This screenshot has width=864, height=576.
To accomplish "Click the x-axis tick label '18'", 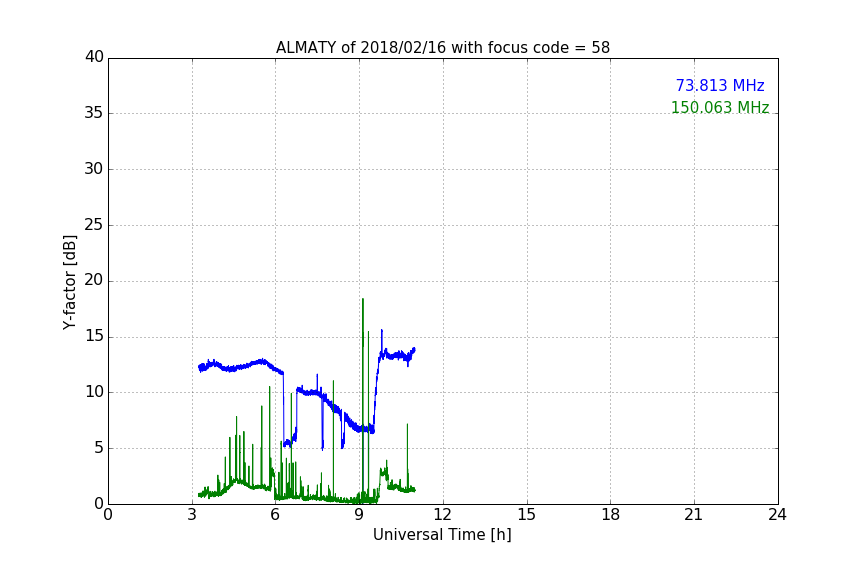I will (x=611, y=515).
